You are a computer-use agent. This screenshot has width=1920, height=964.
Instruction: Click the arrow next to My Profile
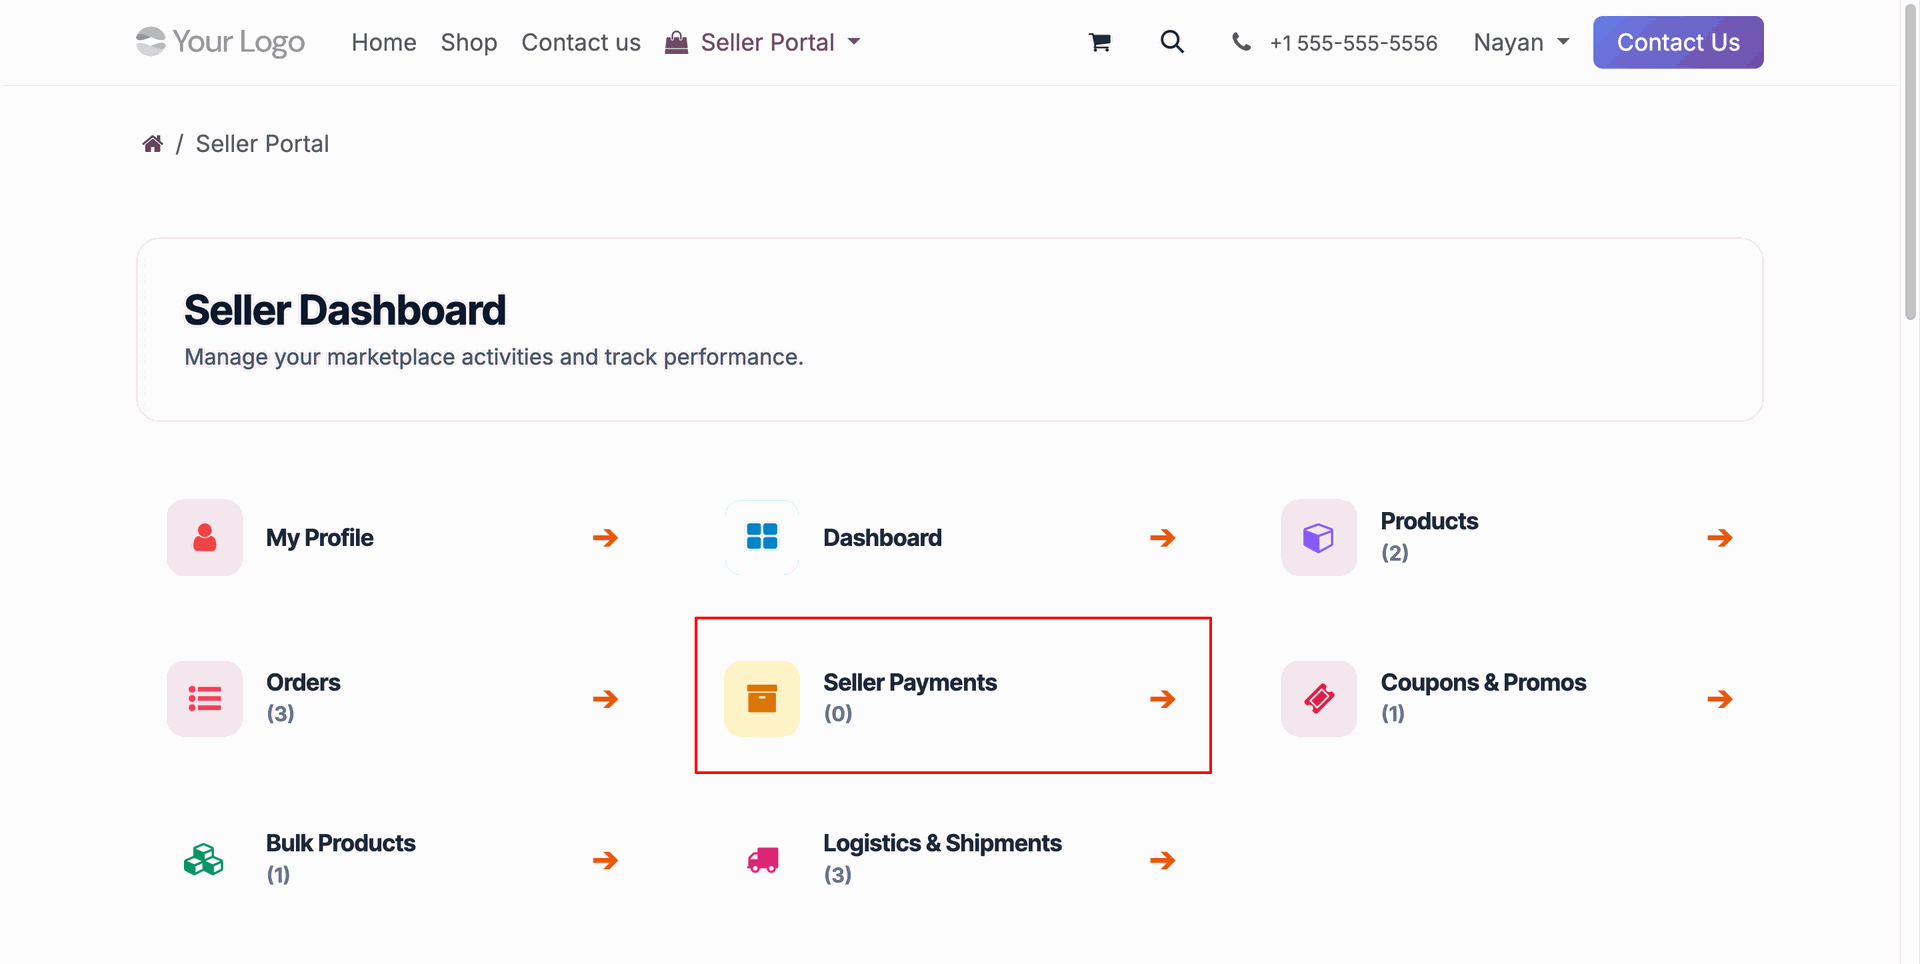tap(605, 538)
